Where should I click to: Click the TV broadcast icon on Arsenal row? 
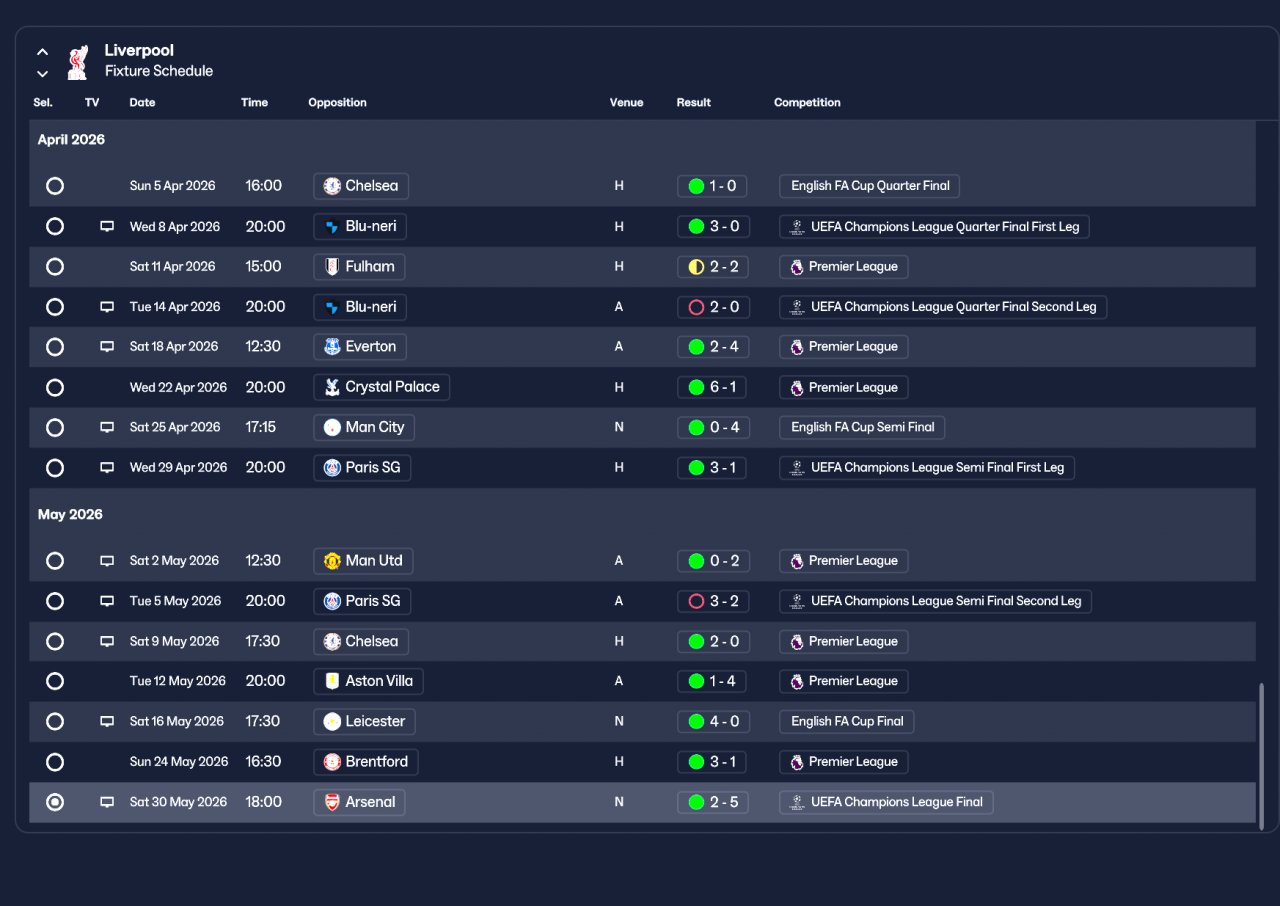[107, 802]
